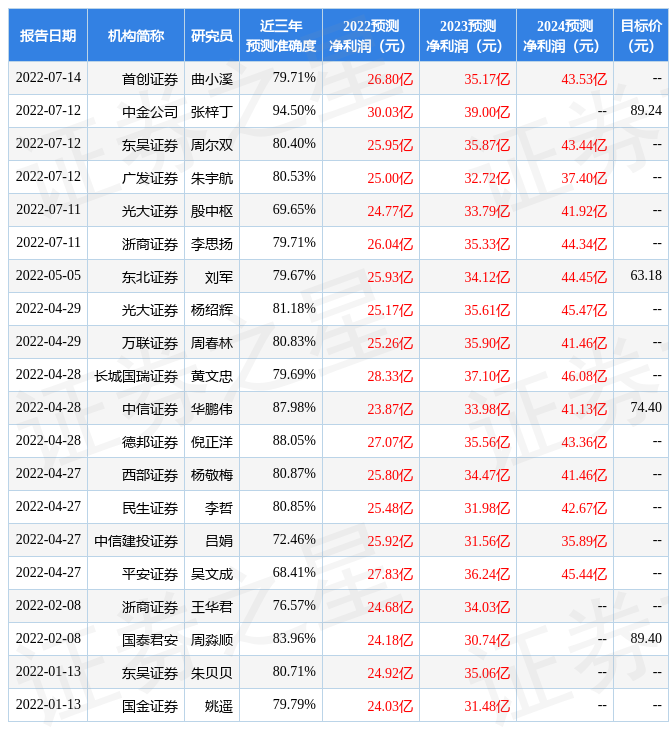Image resolution: width=669 pixels, height=730 pixels.
Task: Click the 2022预测净利润 column header
Action: click(371, 35)
